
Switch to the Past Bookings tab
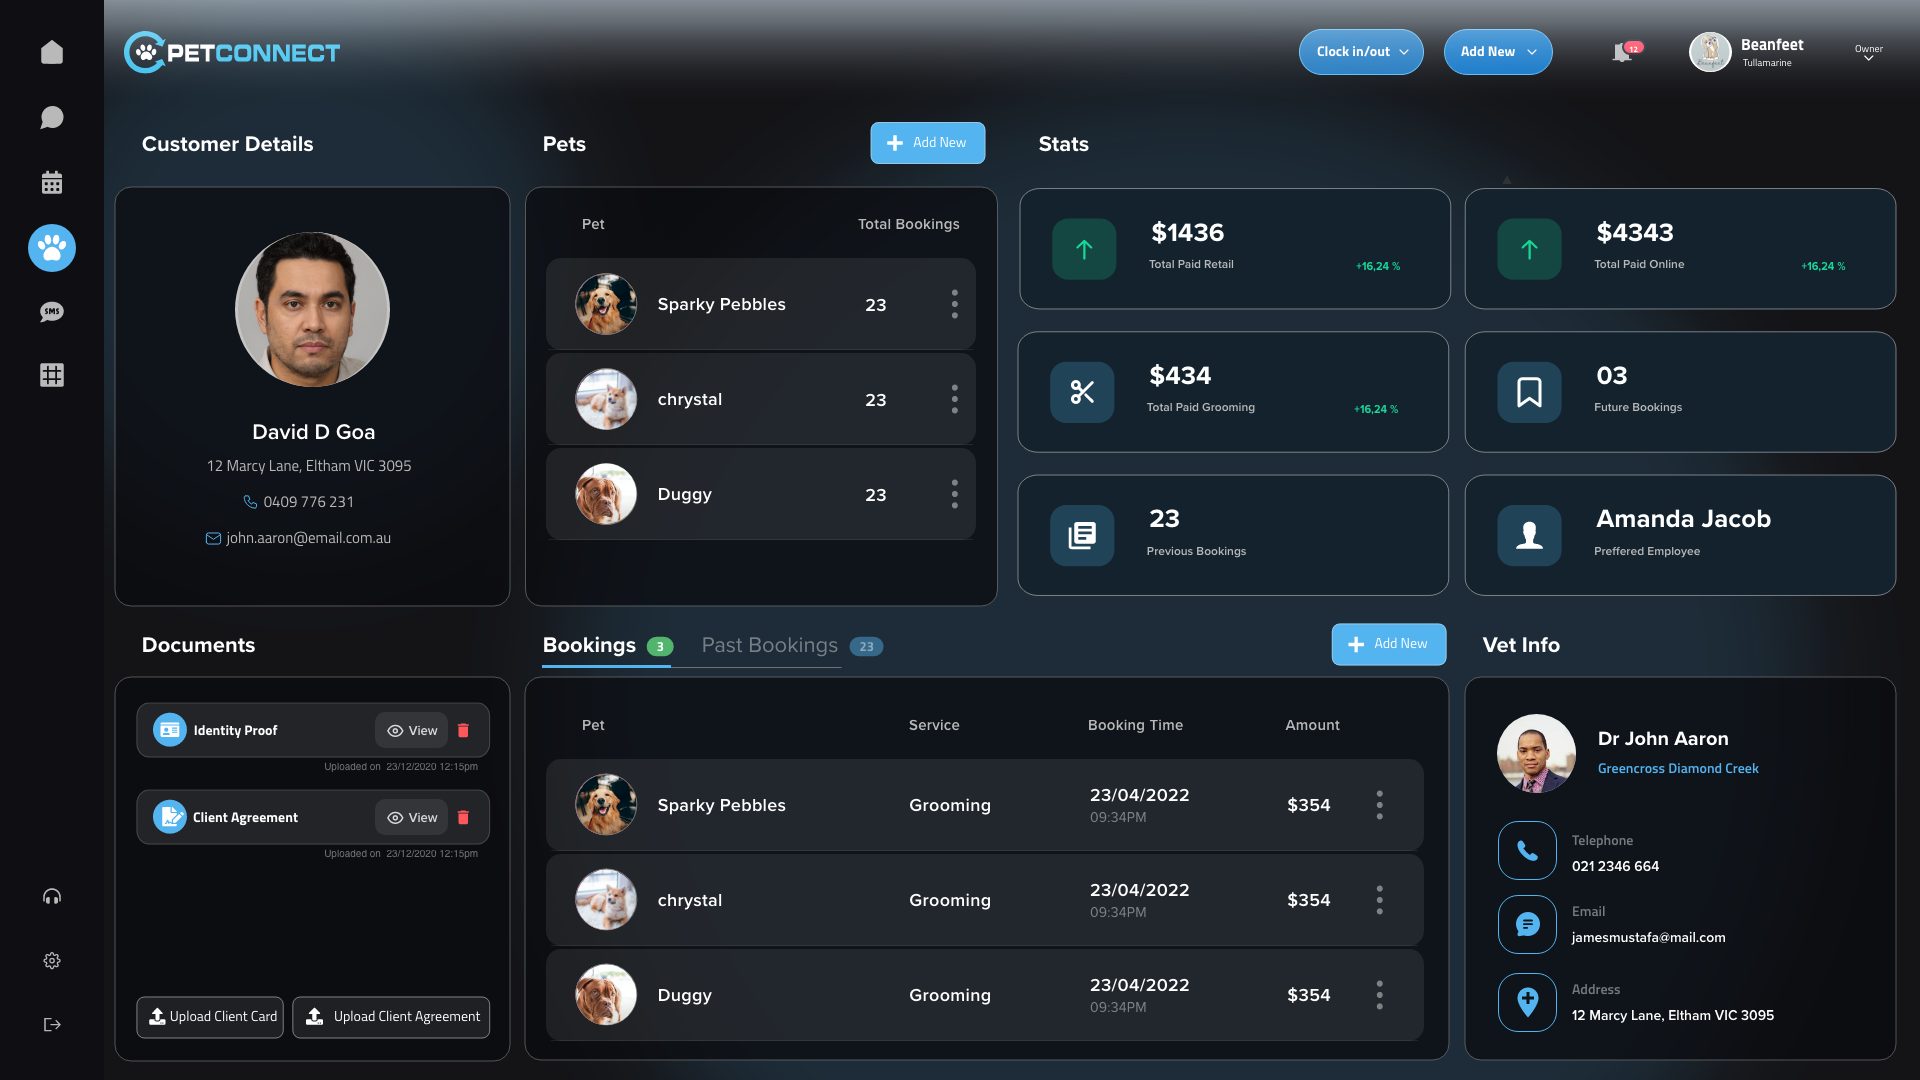pos(770,645)
